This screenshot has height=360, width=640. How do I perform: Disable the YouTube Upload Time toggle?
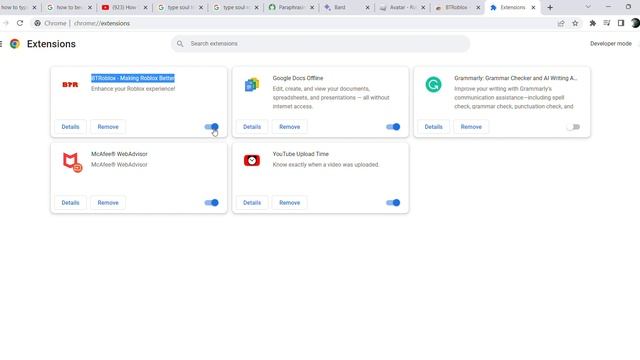[393, 203]
